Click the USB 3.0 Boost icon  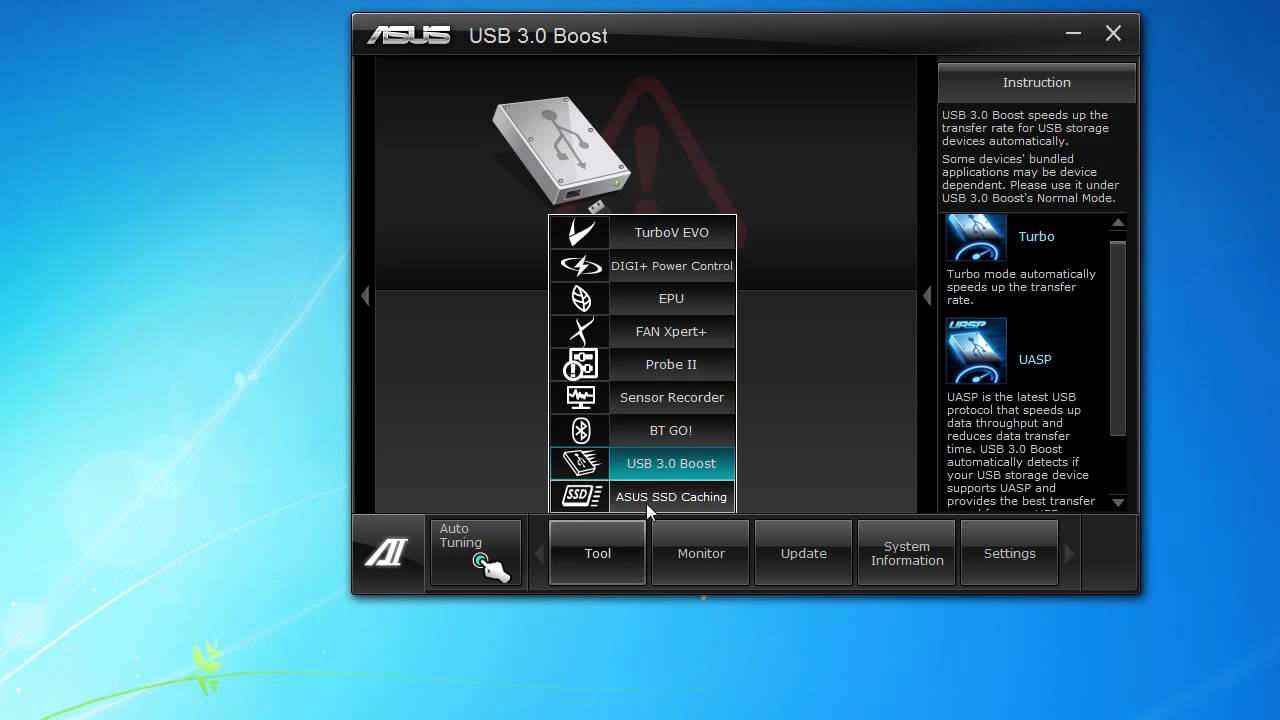click(580, 463)
